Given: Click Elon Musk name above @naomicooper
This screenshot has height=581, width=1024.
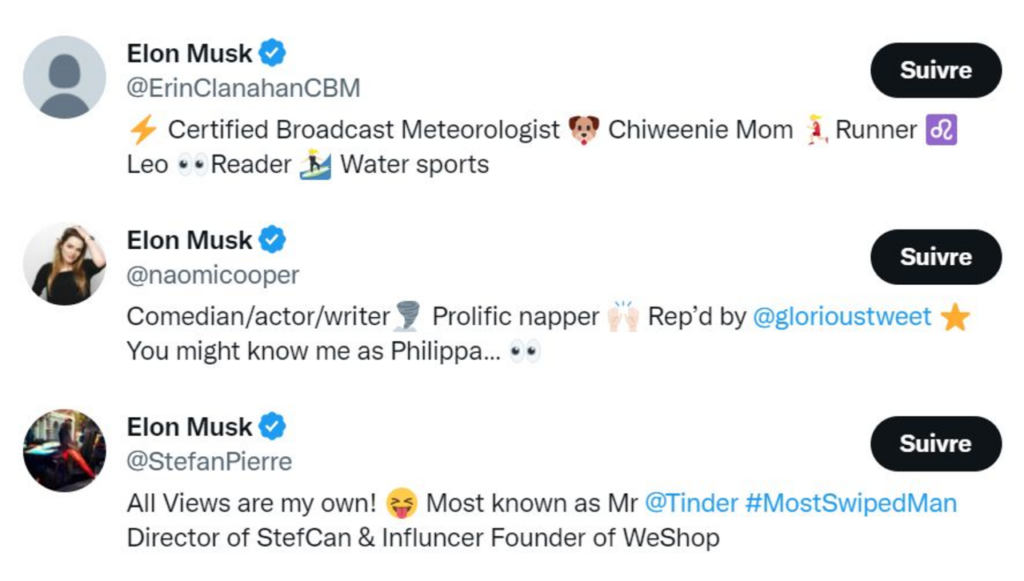Looking at the screenshot, I should 189,240.
